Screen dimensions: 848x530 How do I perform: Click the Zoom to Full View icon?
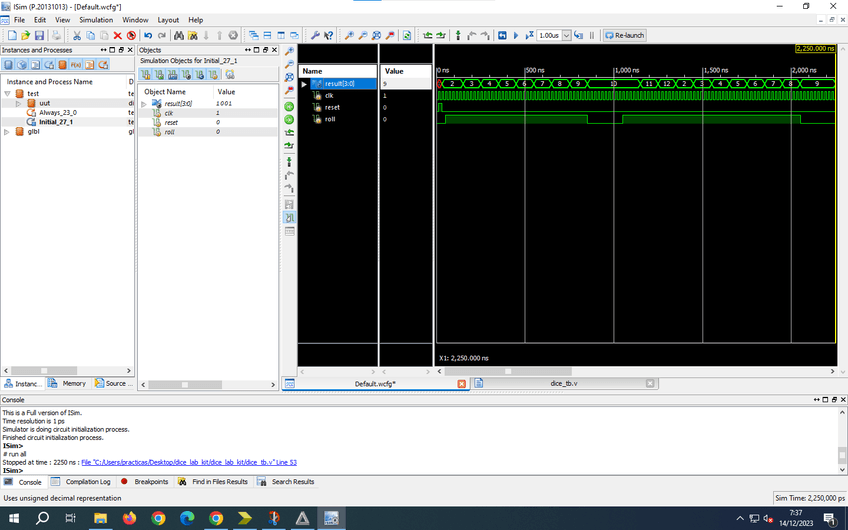pos(376,35)
